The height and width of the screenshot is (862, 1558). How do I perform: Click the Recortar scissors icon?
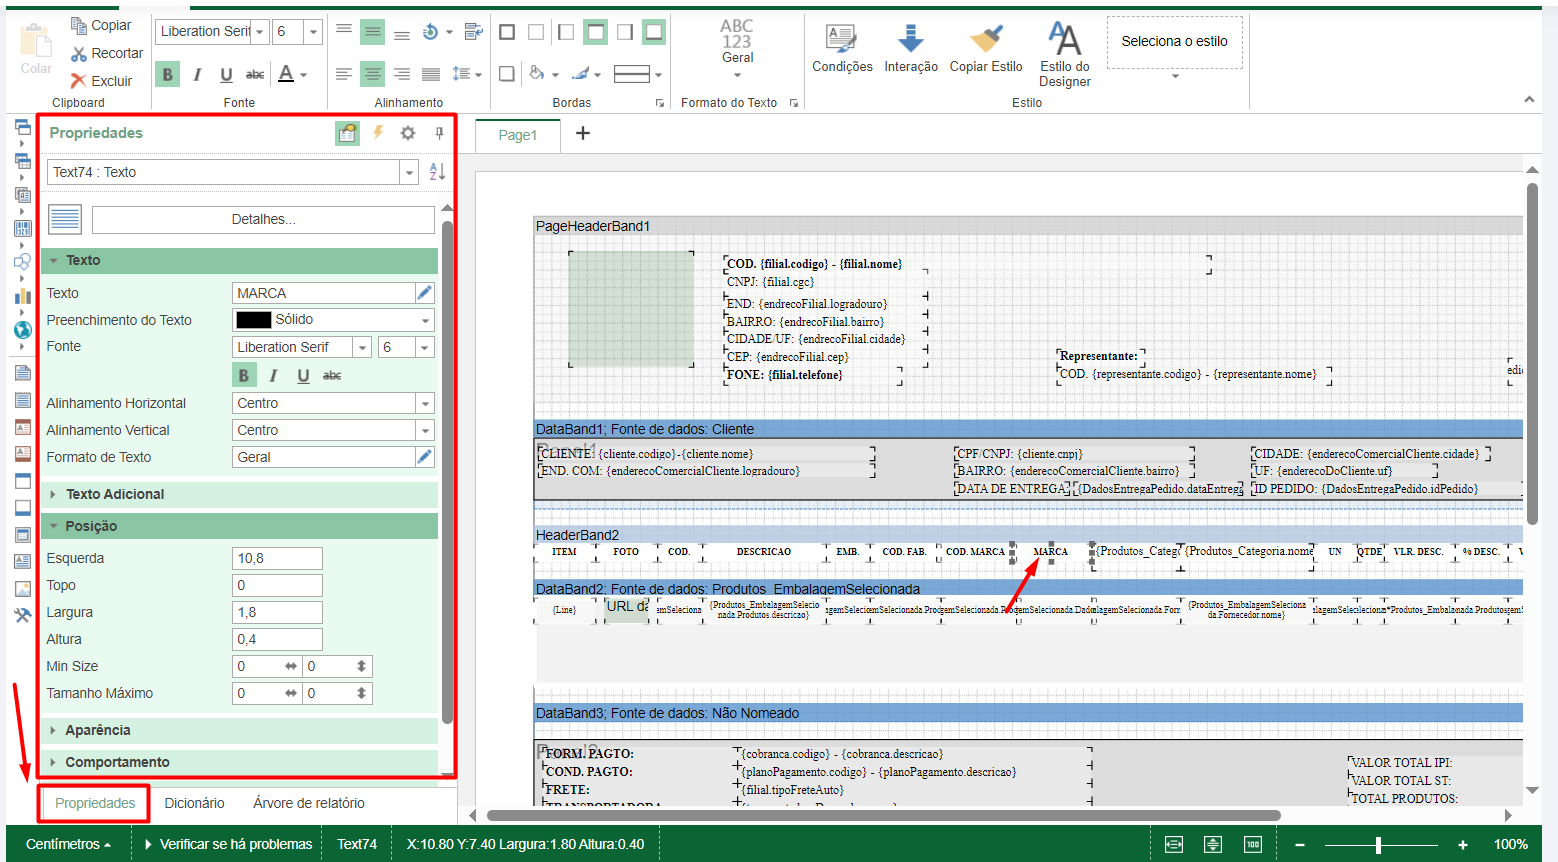point(79,54)
